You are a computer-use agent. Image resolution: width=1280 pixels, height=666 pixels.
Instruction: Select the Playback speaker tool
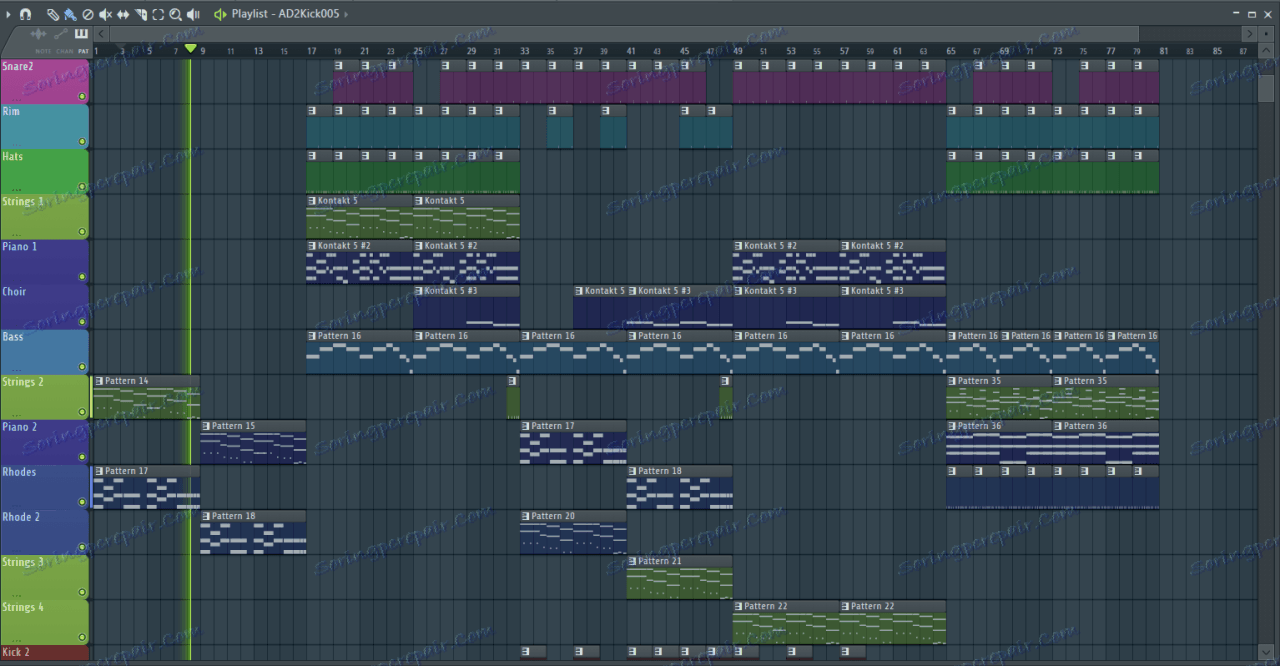point(193,14)
